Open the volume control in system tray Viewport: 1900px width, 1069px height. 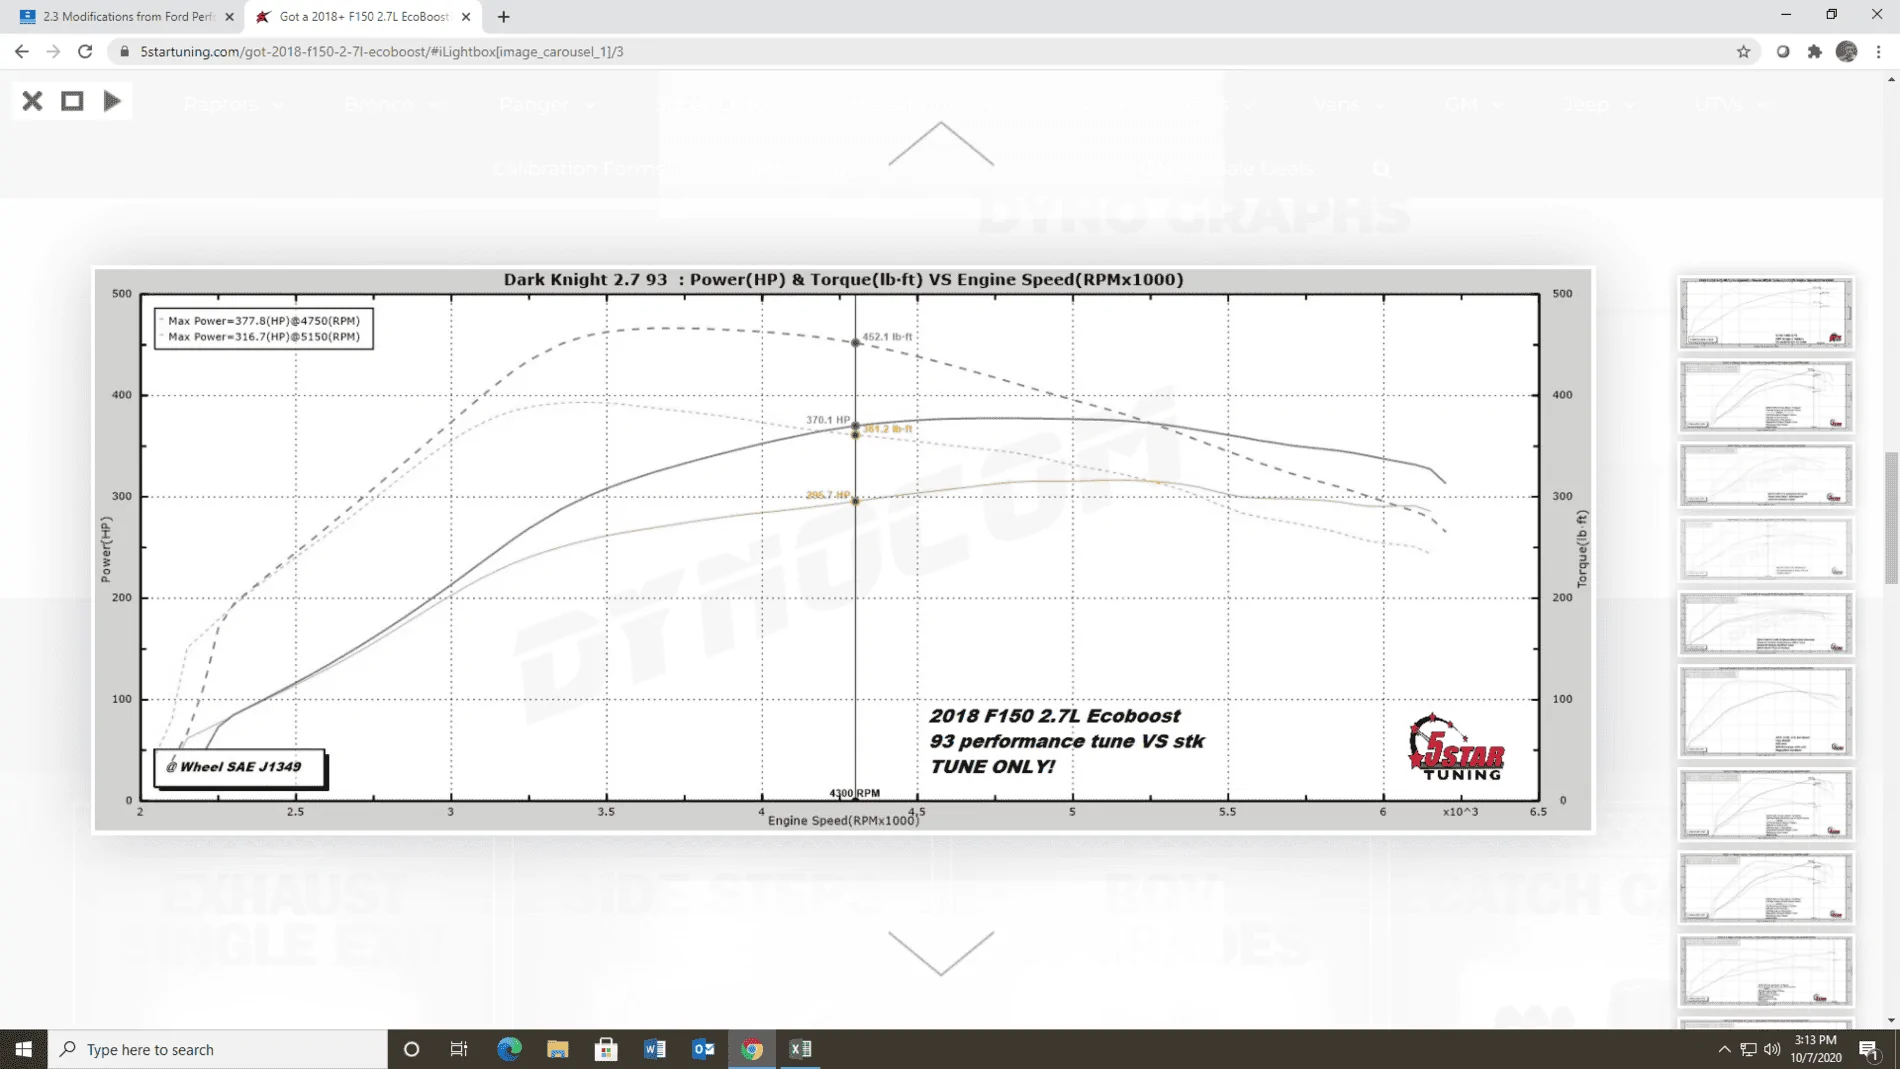coord(1772,1049)
